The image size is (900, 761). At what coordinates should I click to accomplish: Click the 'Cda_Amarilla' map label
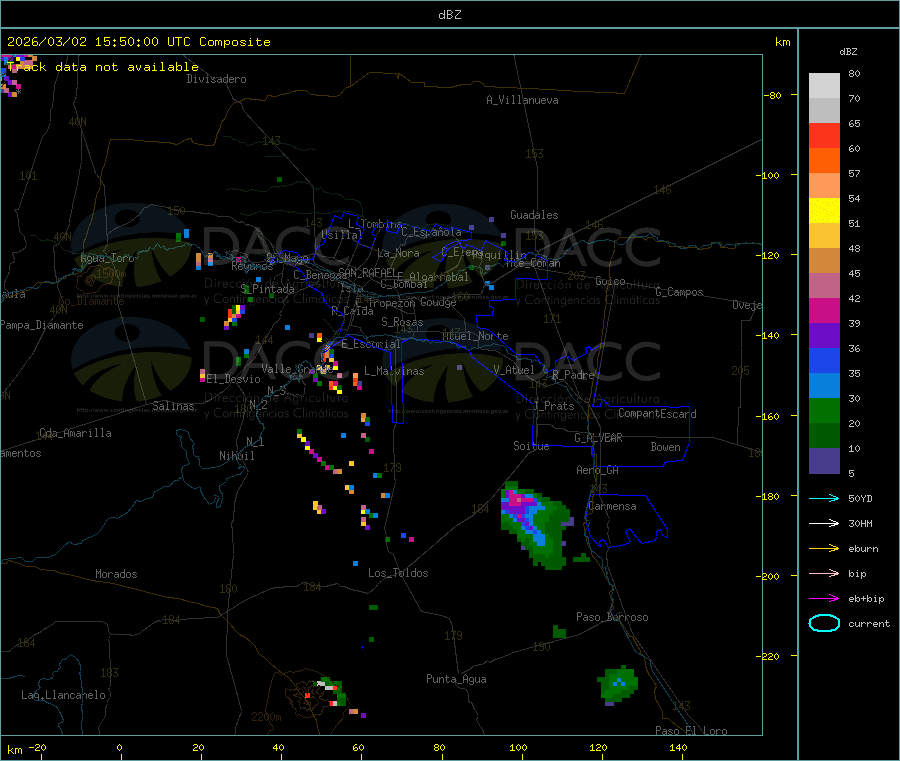pos(75,433)
